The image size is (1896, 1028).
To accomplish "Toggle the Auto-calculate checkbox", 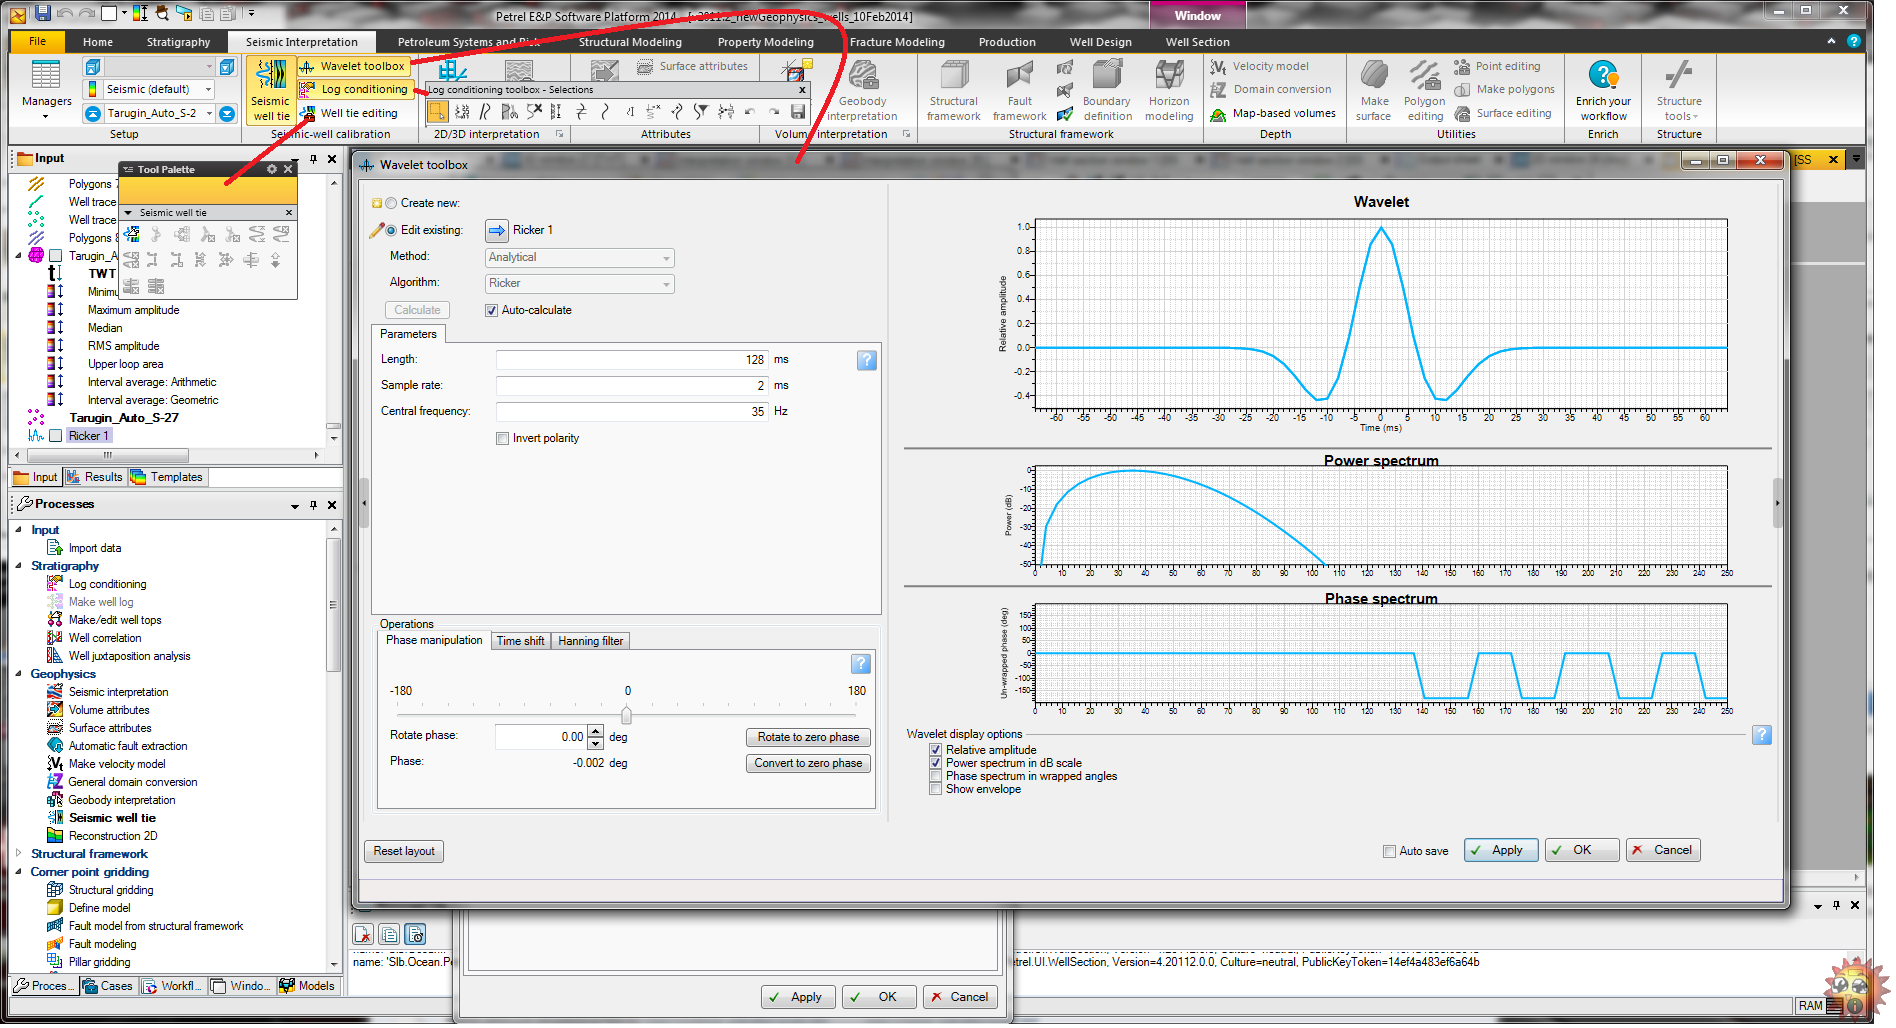I will [491, 310].
